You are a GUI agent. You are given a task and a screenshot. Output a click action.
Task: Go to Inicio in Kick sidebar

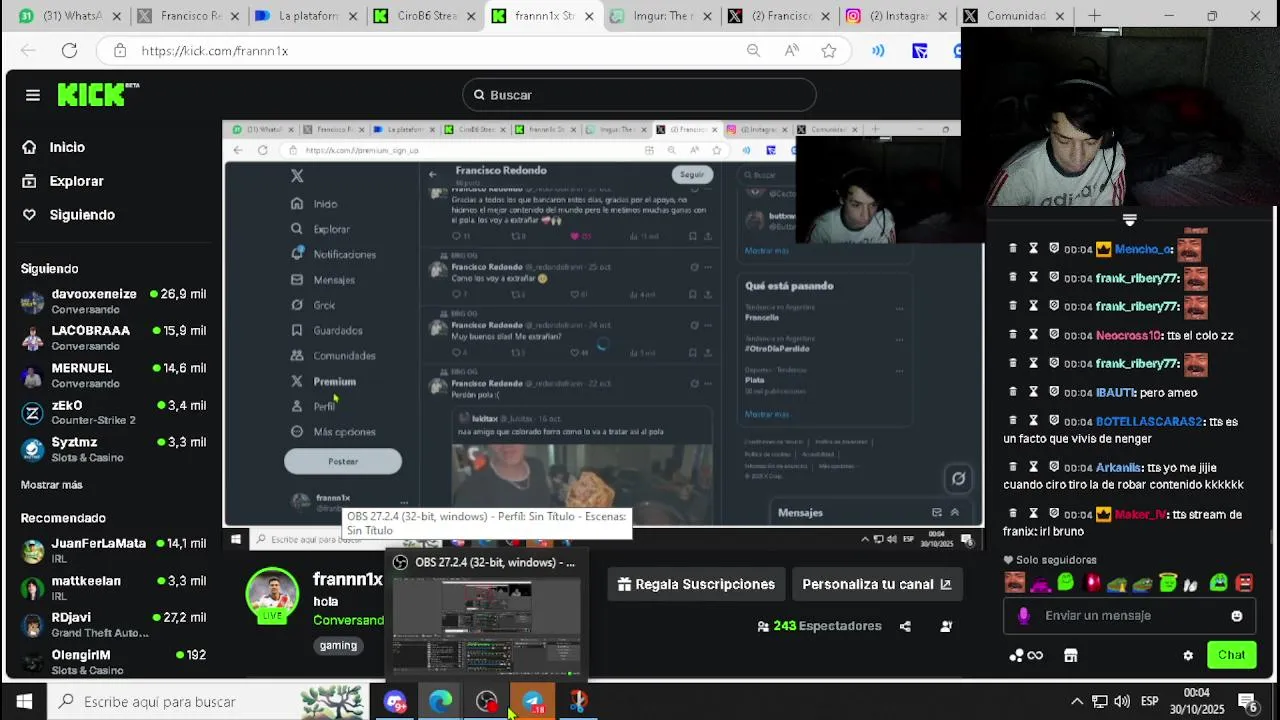67,147
